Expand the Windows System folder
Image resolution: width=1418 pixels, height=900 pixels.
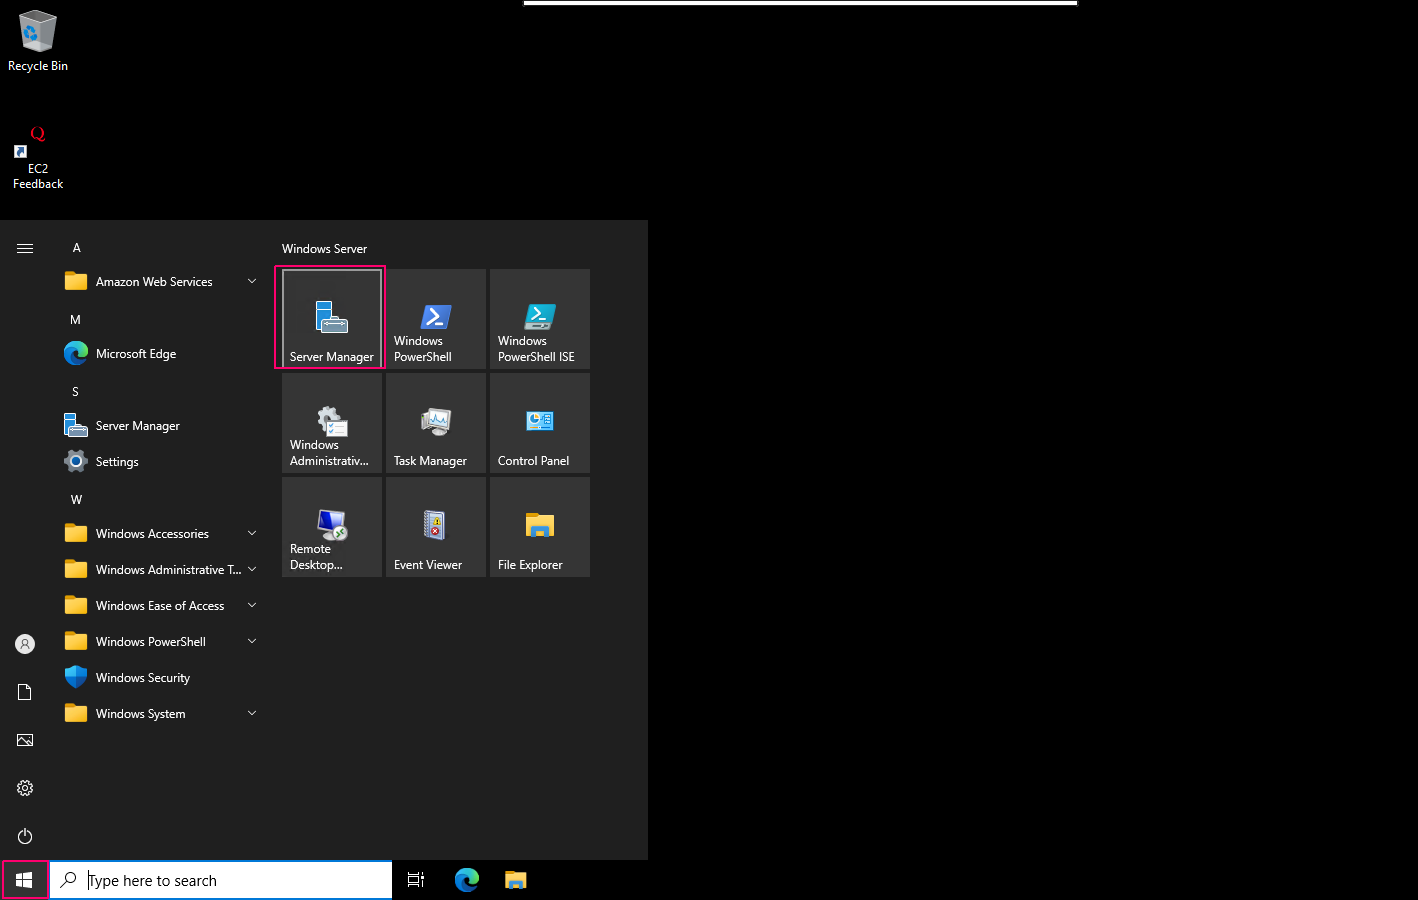(x=160, y=714)
